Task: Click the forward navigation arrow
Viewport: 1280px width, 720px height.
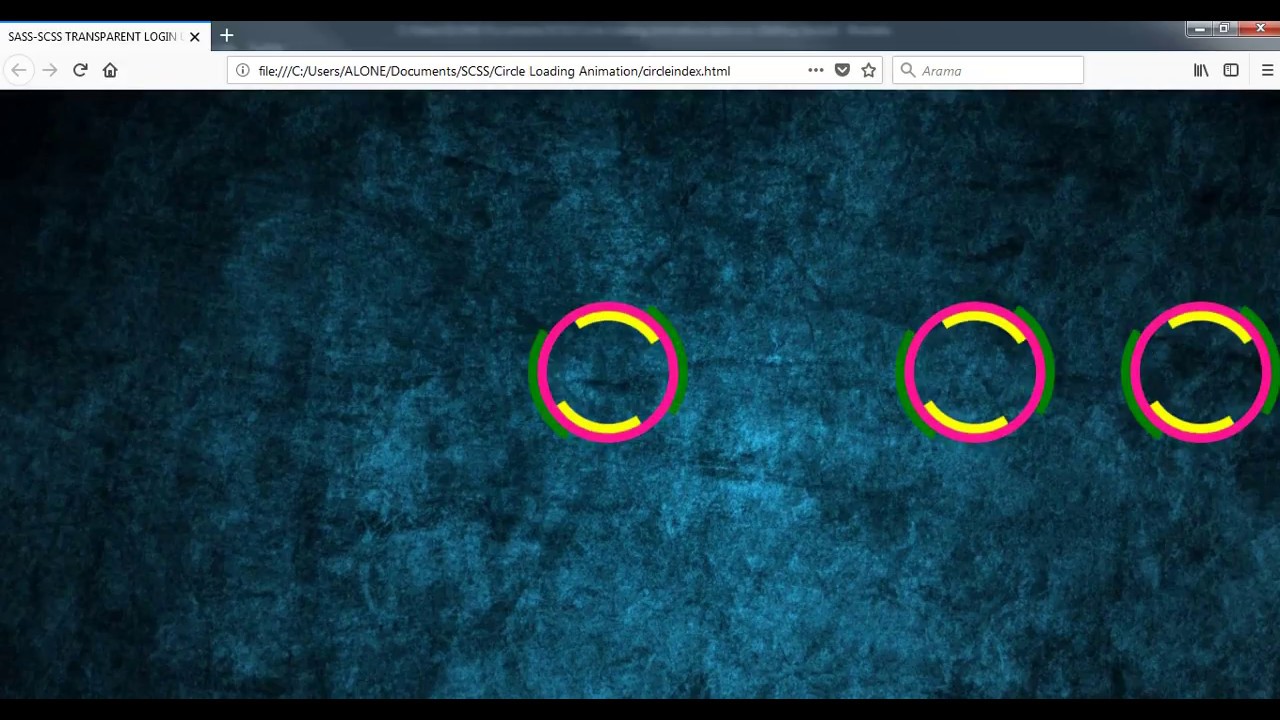Action: point(50,70)
